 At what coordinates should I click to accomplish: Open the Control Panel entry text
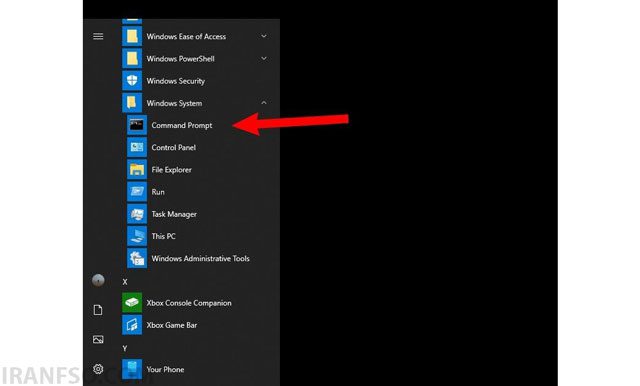click(x=173, y=147)
